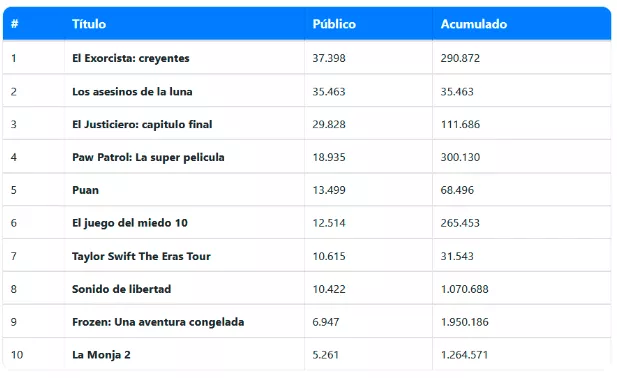Screen dimensions: 617x378
Task: Click the # ranking column header
Action: [15, 24]
